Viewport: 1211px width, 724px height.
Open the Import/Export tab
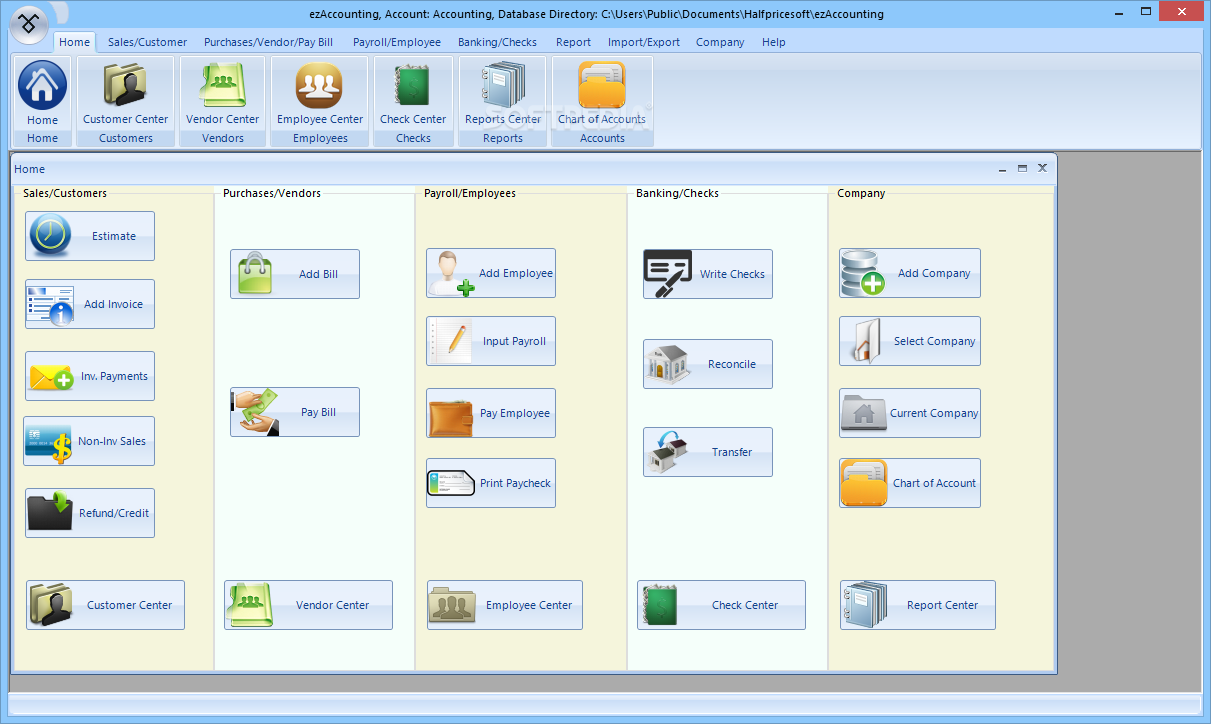pyautogui.click(x=644, y=42)
